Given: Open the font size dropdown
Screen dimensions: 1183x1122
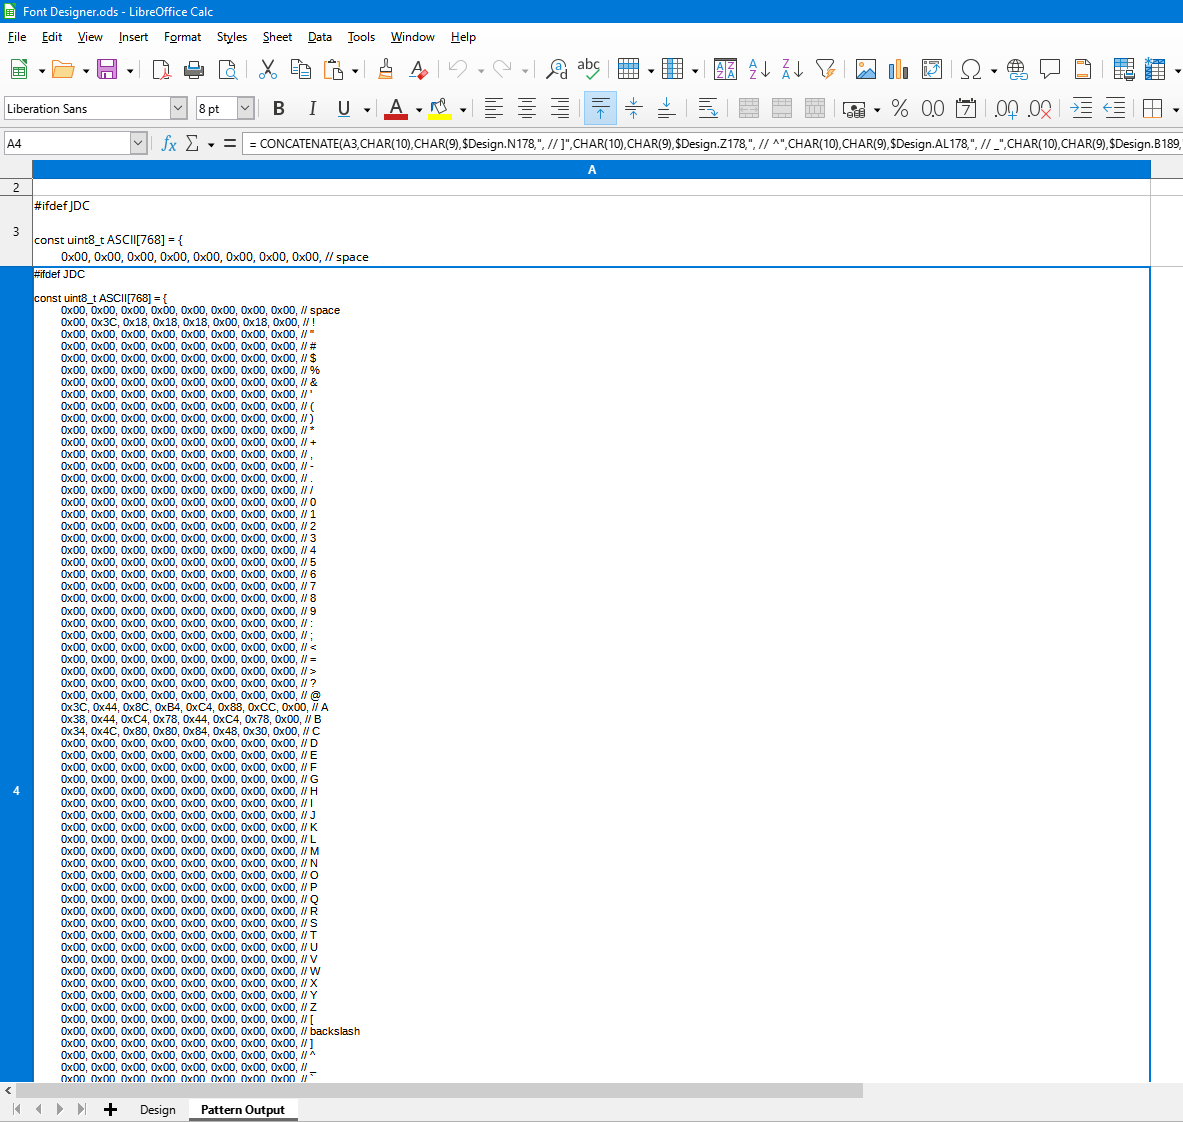Looking at the screenshot, I should click(x=245, y=109).
